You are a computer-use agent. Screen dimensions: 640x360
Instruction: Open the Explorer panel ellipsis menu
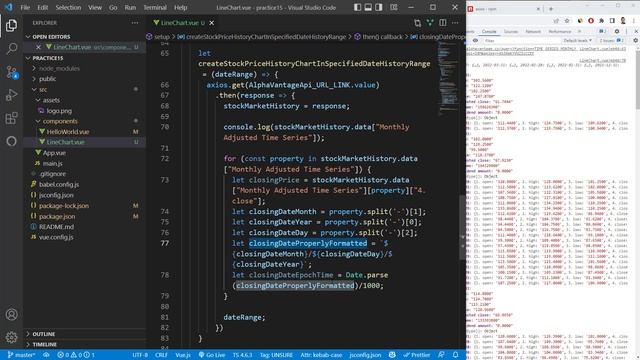[x=135, y=23]
